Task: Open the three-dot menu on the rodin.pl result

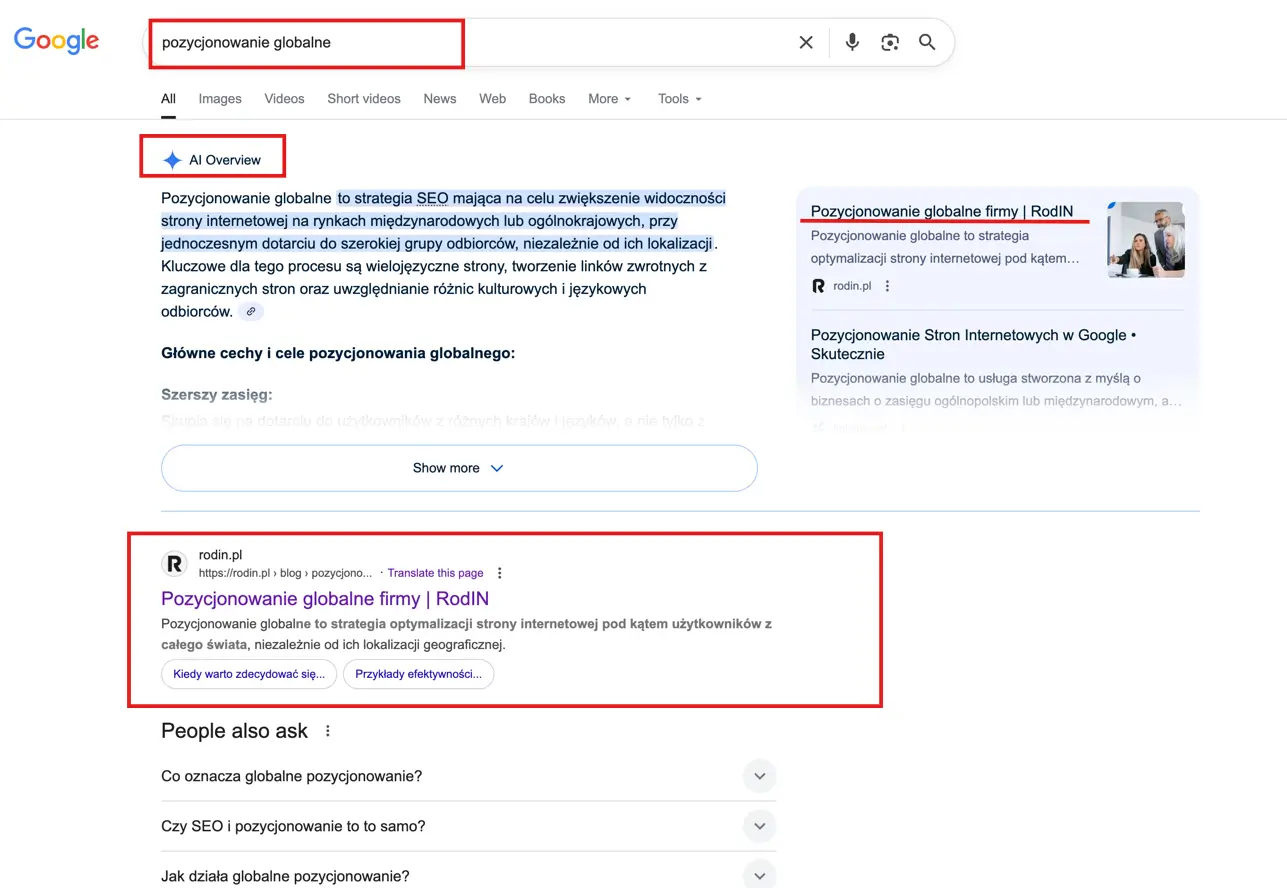Action: pos(498,573)
